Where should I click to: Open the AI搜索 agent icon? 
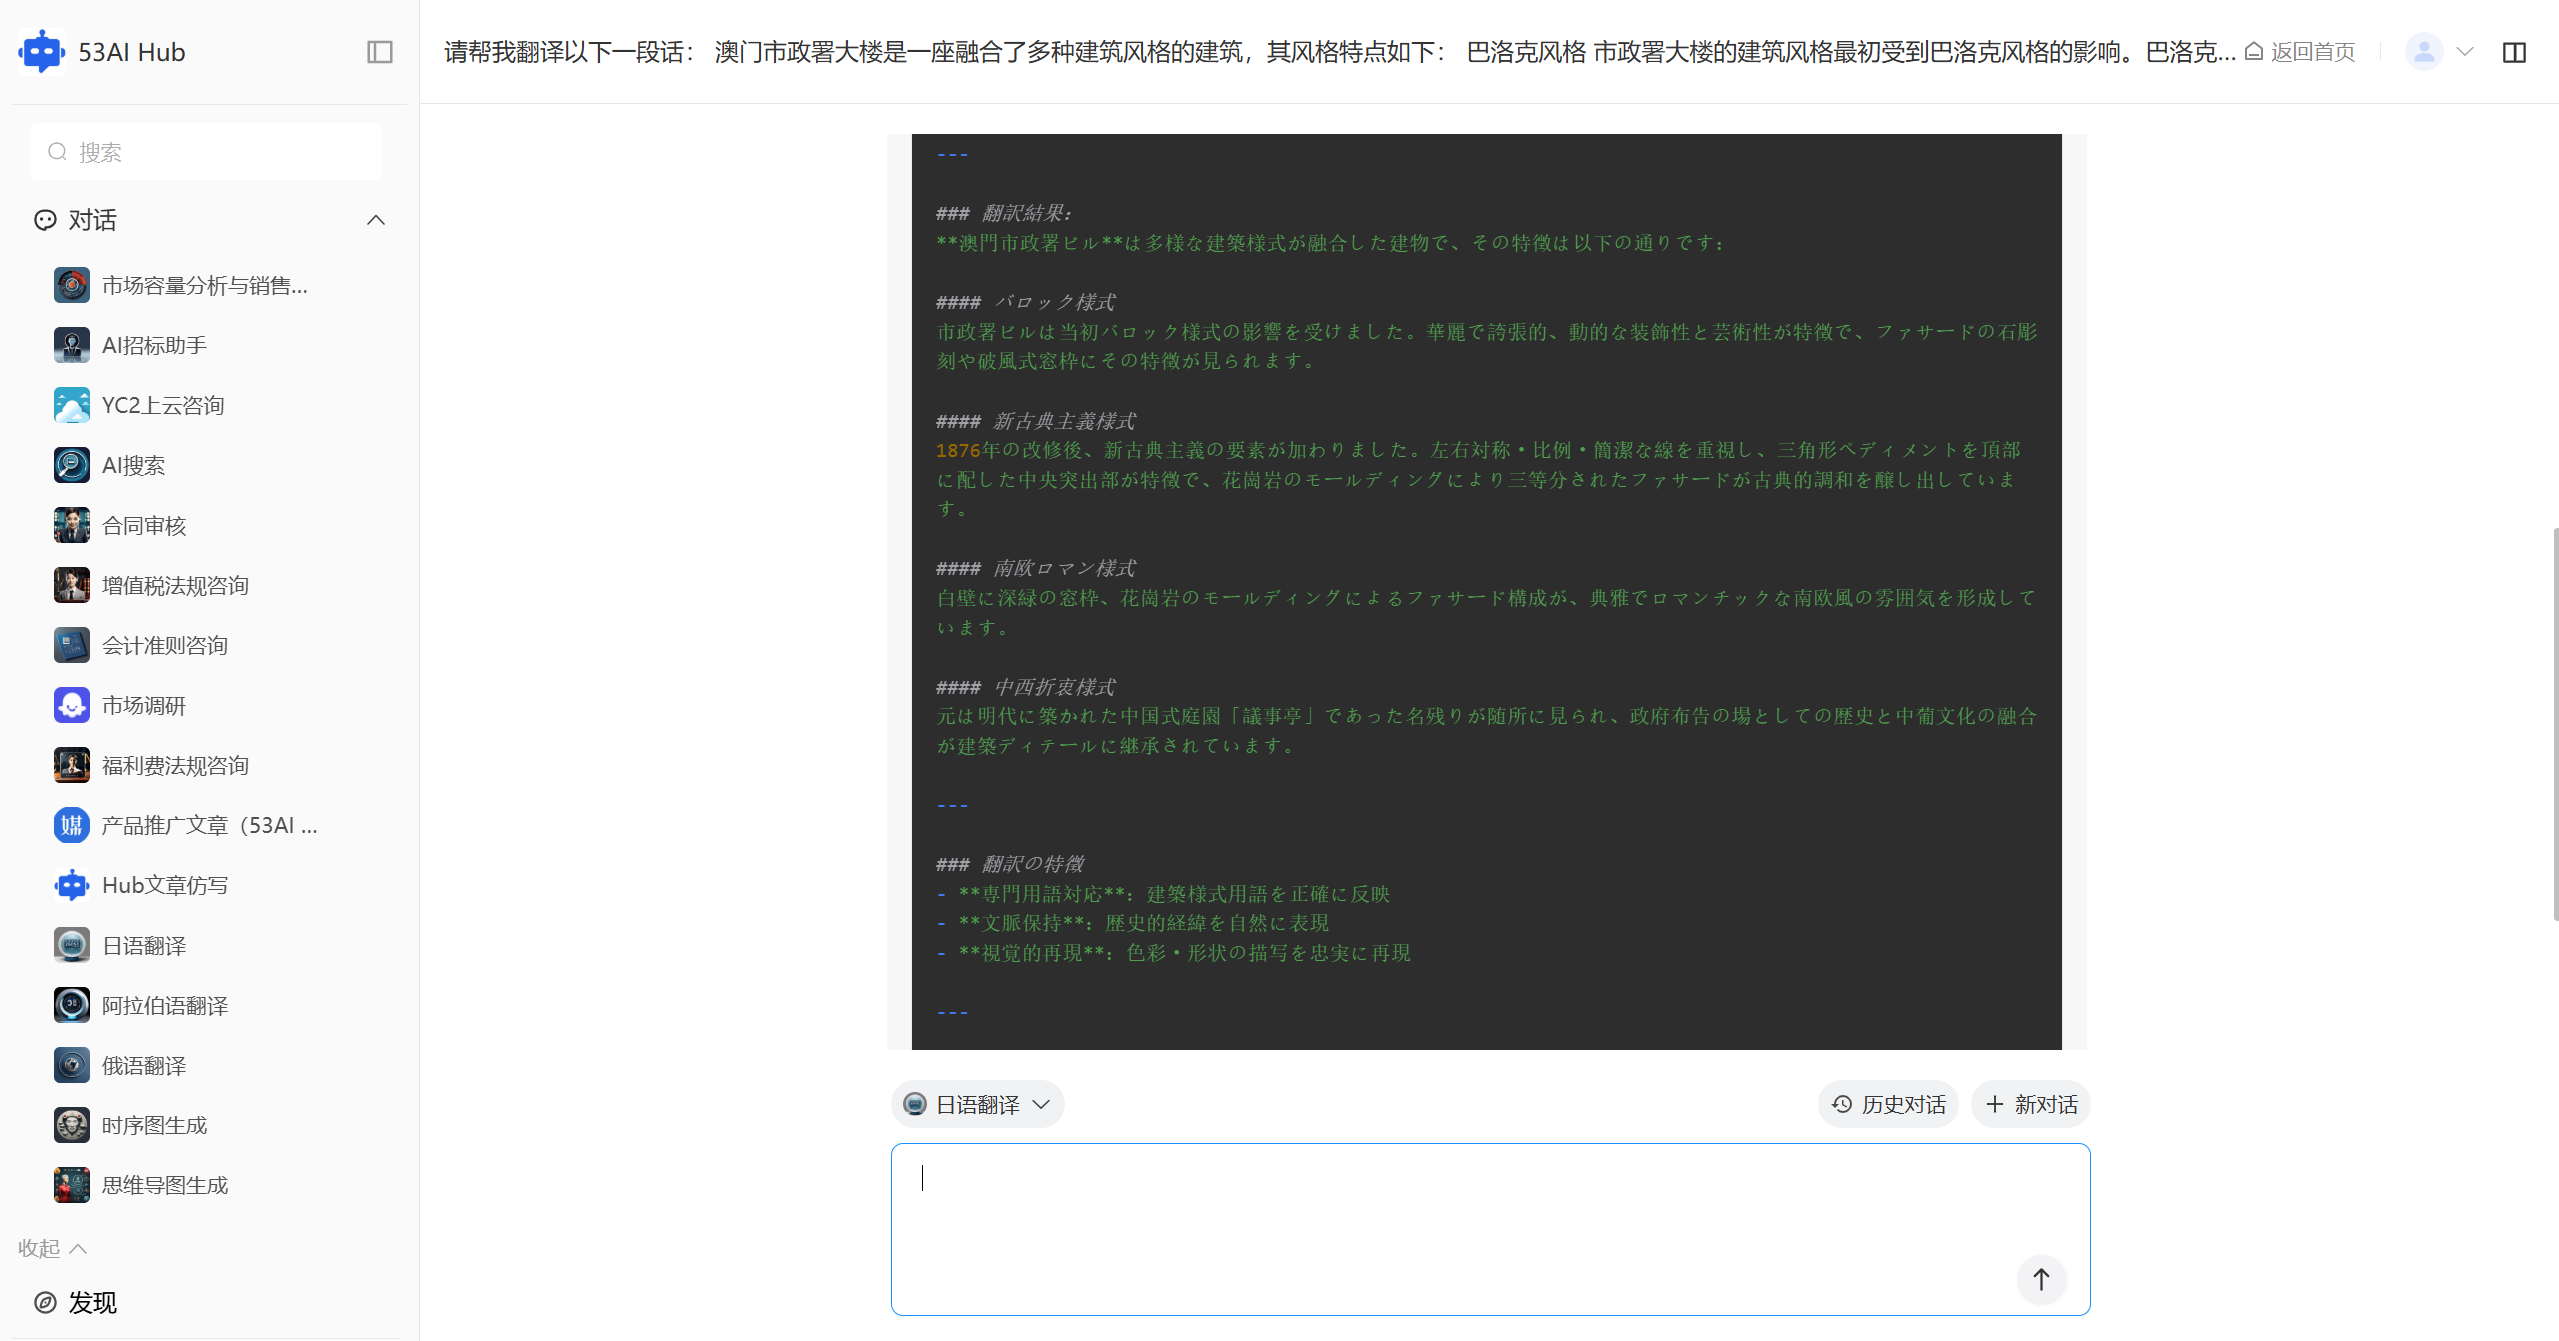tap(72, 465)
